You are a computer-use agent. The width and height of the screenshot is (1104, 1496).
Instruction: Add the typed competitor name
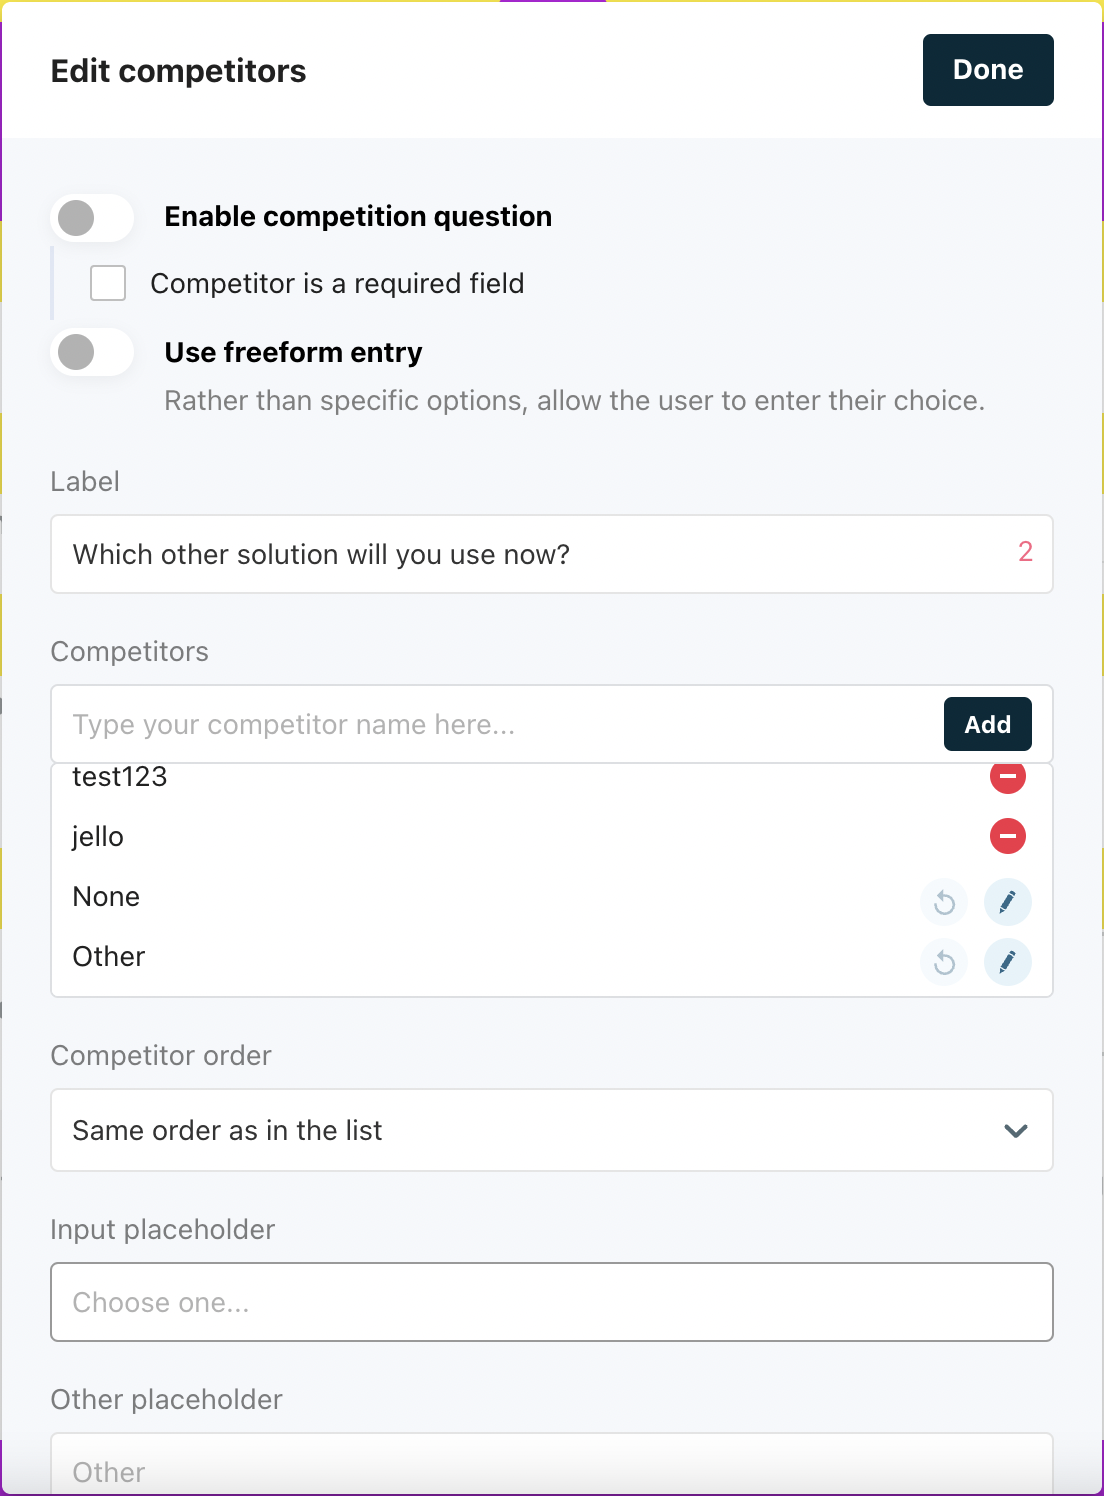(x=988, y=724)
